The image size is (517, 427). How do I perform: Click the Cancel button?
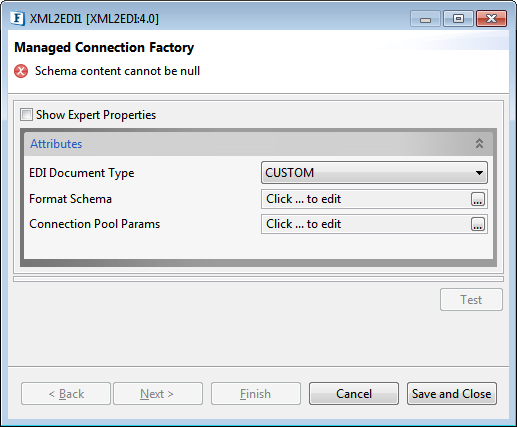(x=354, y=394)
